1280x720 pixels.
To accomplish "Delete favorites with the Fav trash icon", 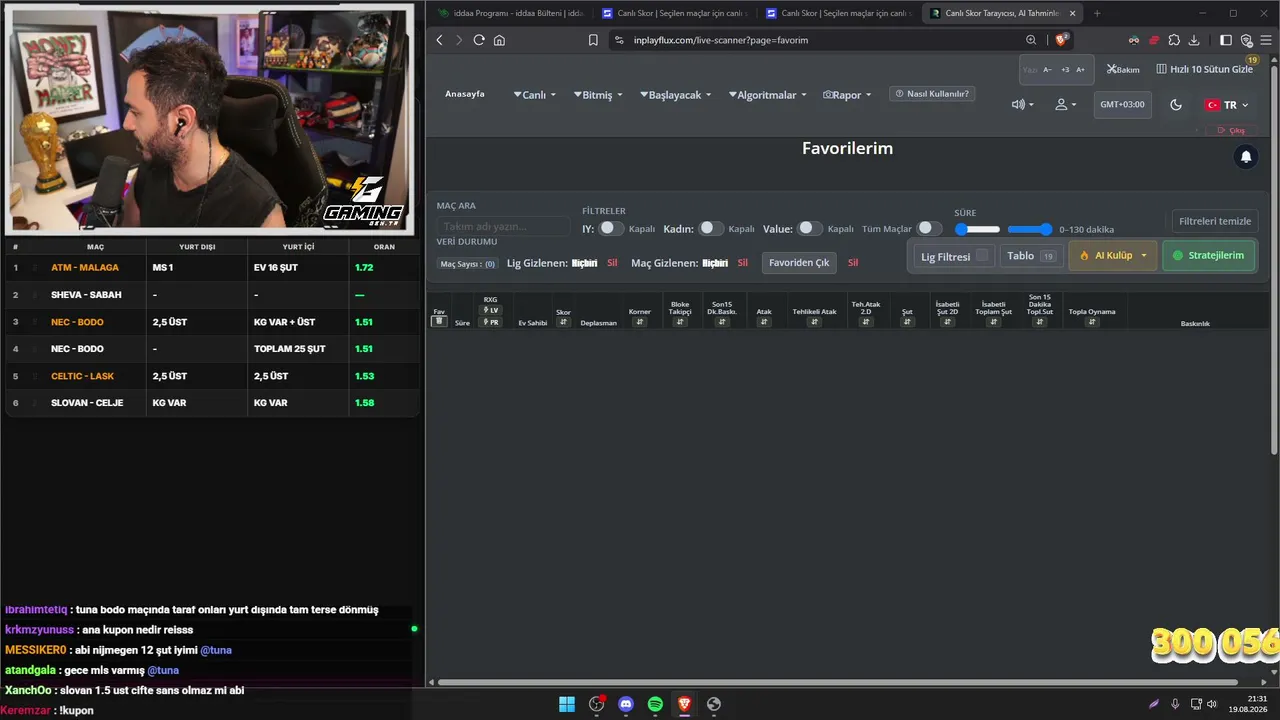I will [438, 321].
